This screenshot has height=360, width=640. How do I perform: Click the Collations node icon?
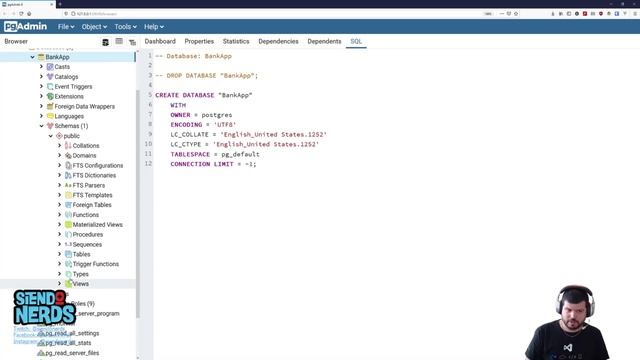click(68, 146)
